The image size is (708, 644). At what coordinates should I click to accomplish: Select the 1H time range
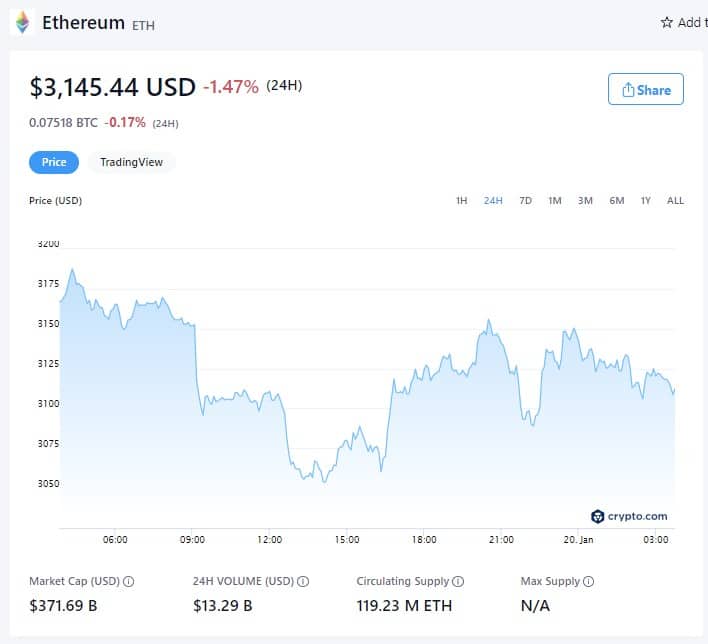pyautogui.click(x=461, y=201)
